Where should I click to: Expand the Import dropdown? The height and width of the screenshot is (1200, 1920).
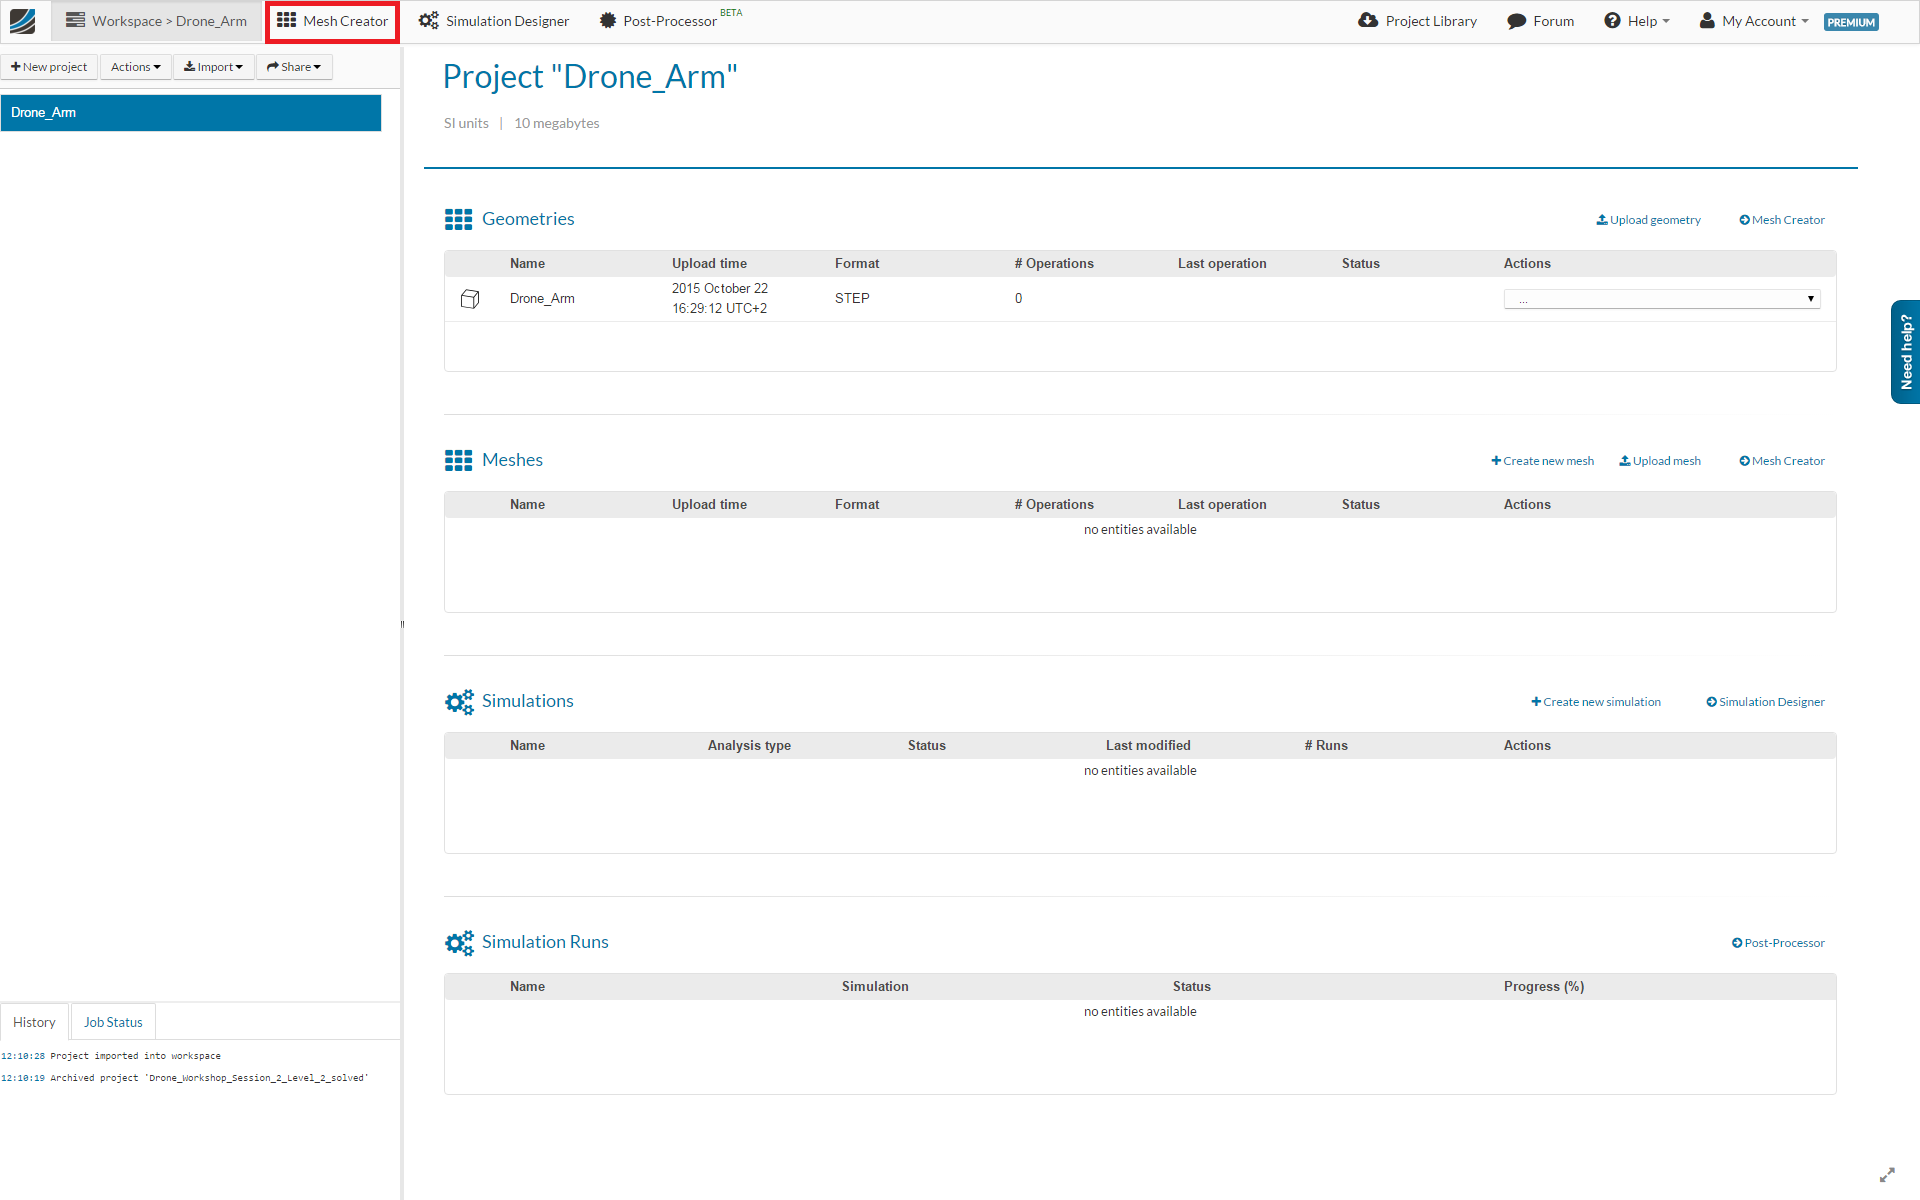pos(213,67)
